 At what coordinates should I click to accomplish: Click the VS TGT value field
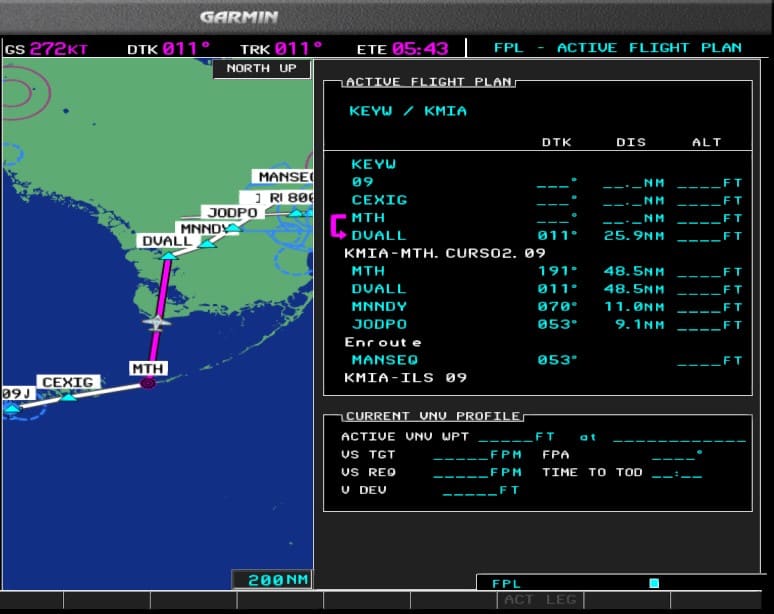pos(477,455)
